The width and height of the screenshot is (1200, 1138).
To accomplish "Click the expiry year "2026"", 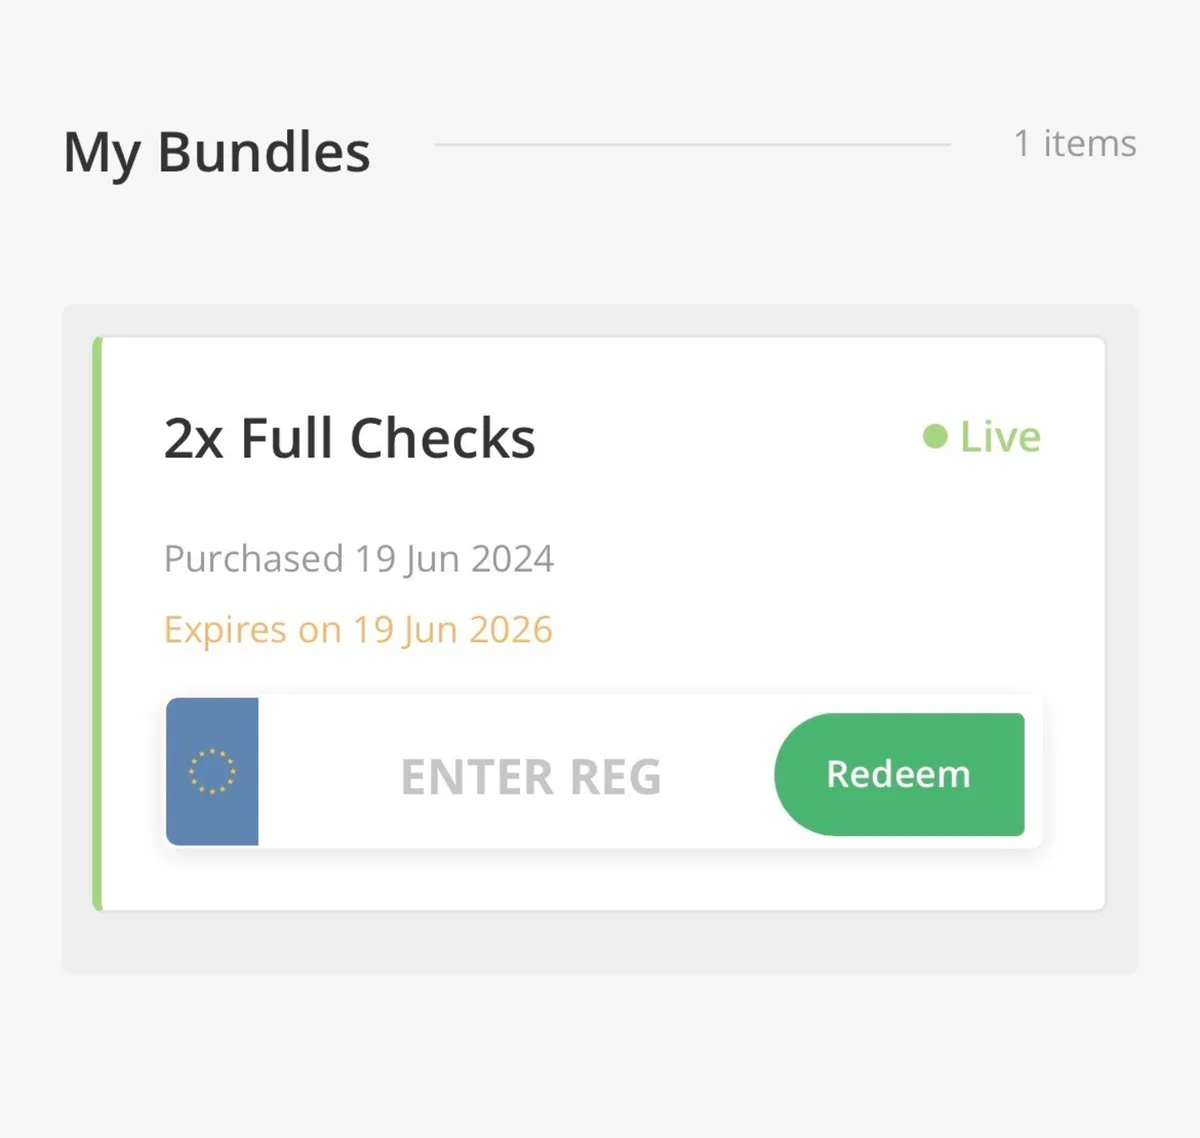I will click(x=510, y=630).
